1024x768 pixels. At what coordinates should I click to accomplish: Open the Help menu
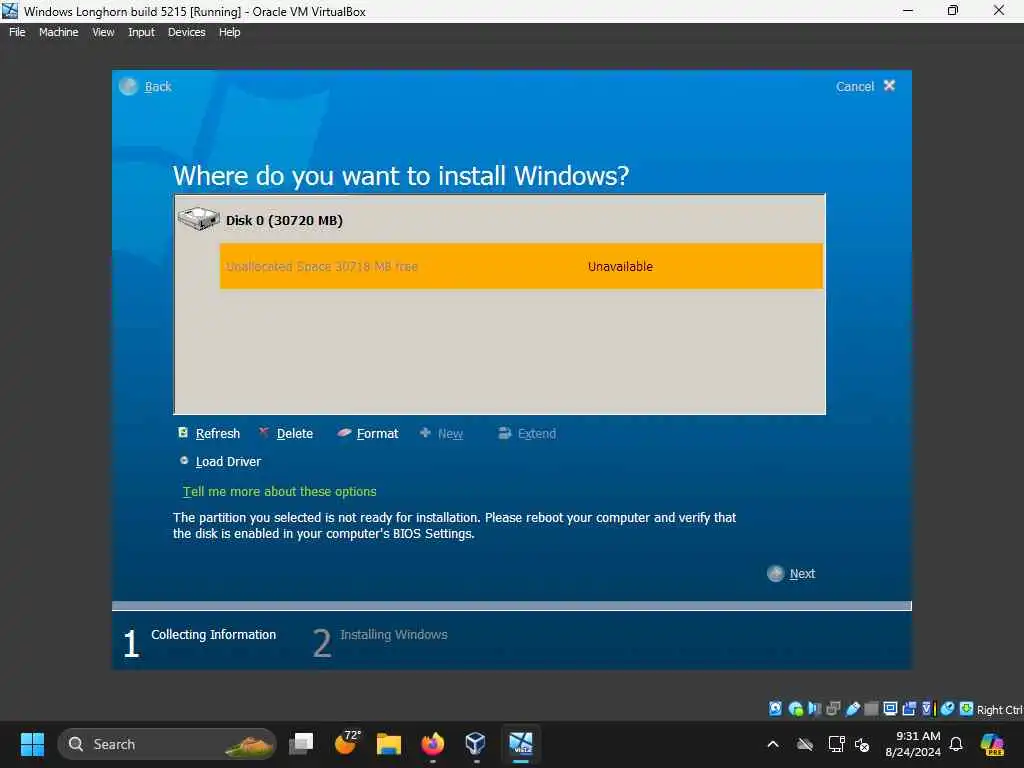pyautogui.click(x=229, y=32)
